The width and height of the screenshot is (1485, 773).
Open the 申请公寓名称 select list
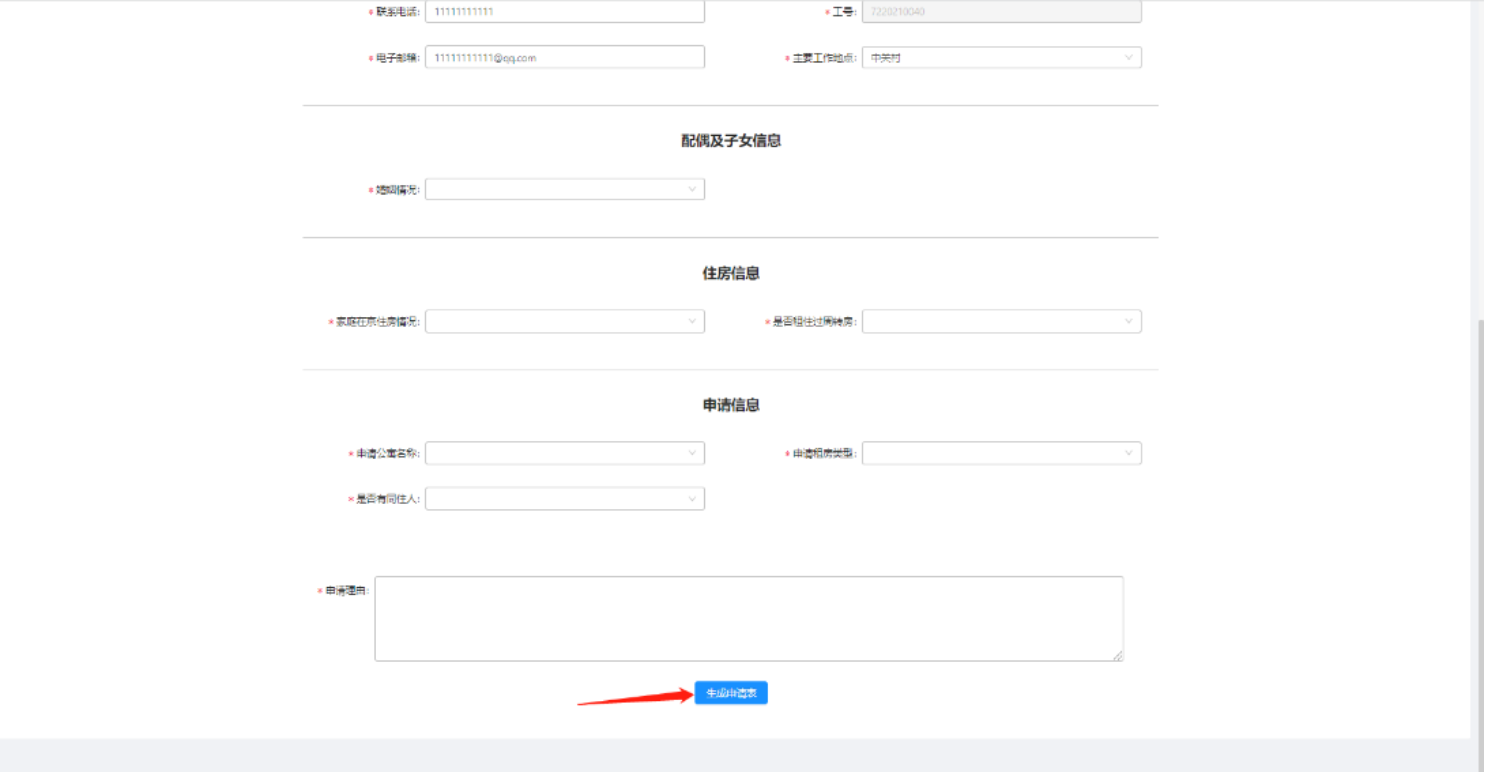pos(555,454)
